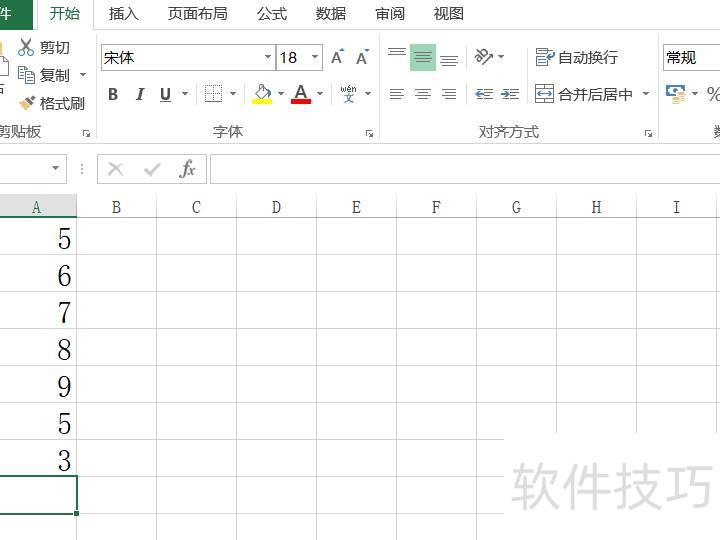
Task: Select the Format Painter (格式刷) tool
Action: 51,103
